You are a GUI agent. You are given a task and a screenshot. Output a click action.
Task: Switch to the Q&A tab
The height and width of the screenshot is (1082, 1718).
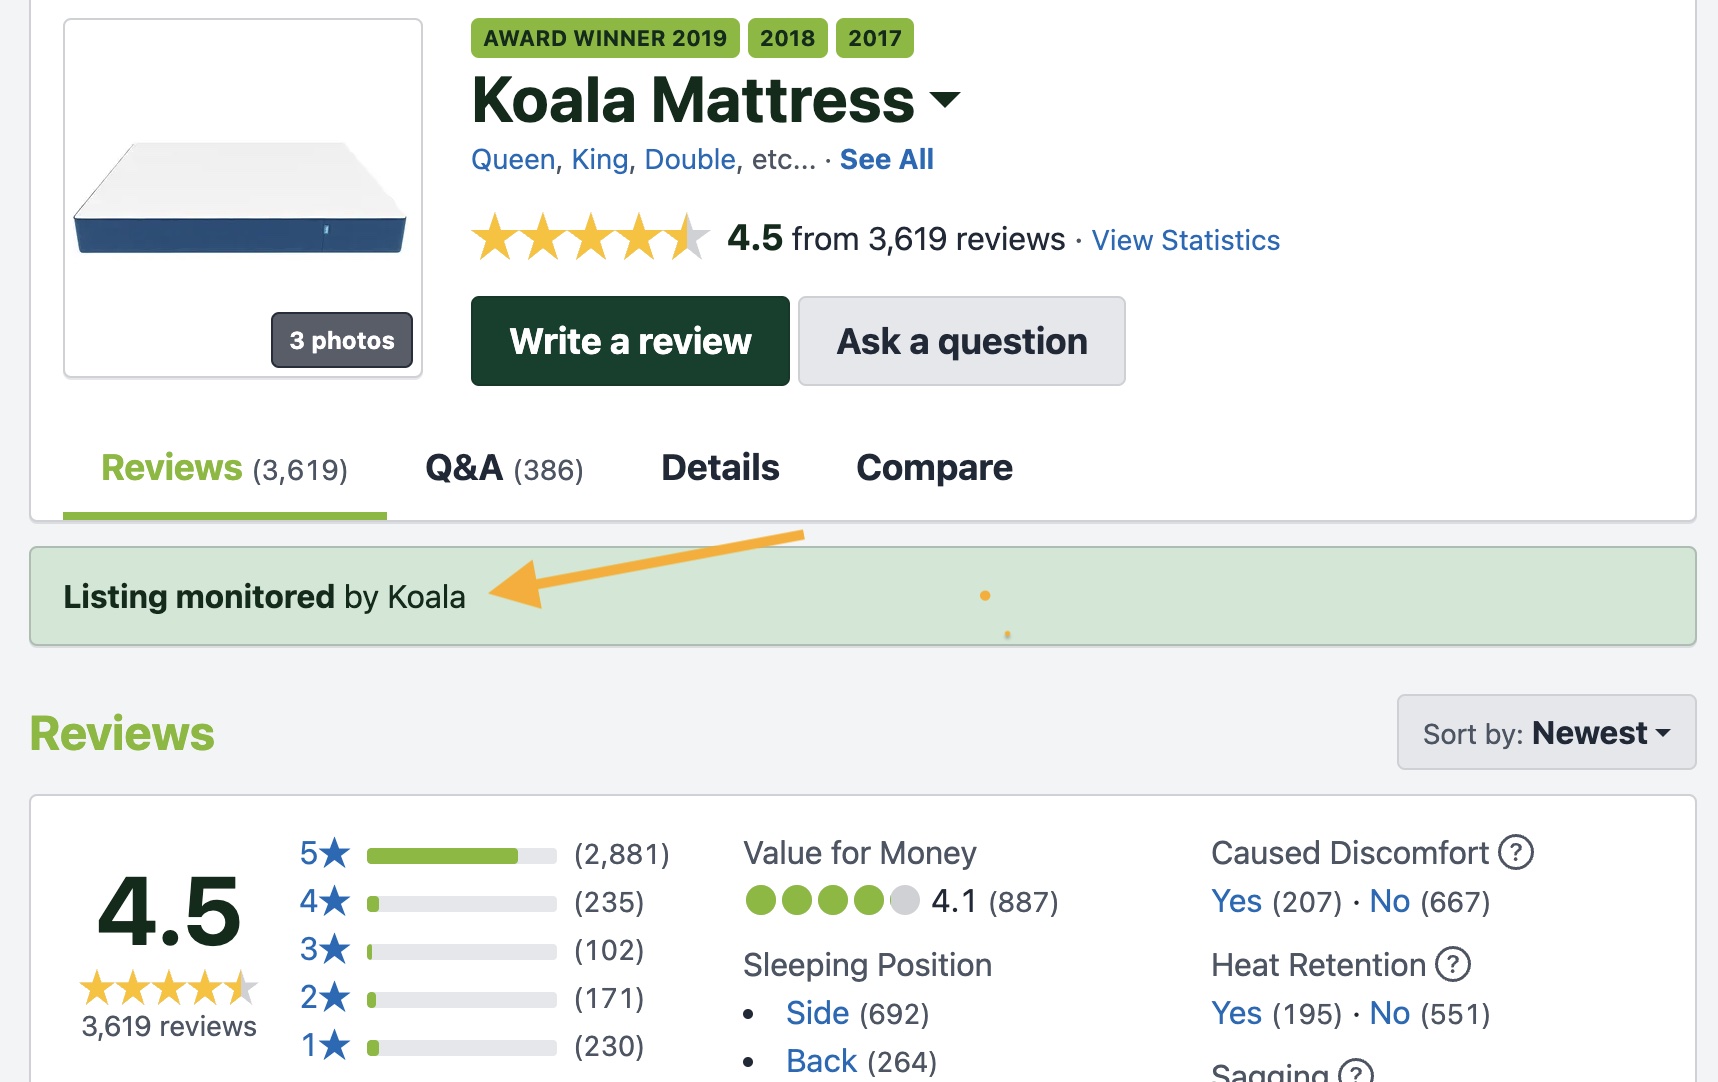[x=504, y=468]
